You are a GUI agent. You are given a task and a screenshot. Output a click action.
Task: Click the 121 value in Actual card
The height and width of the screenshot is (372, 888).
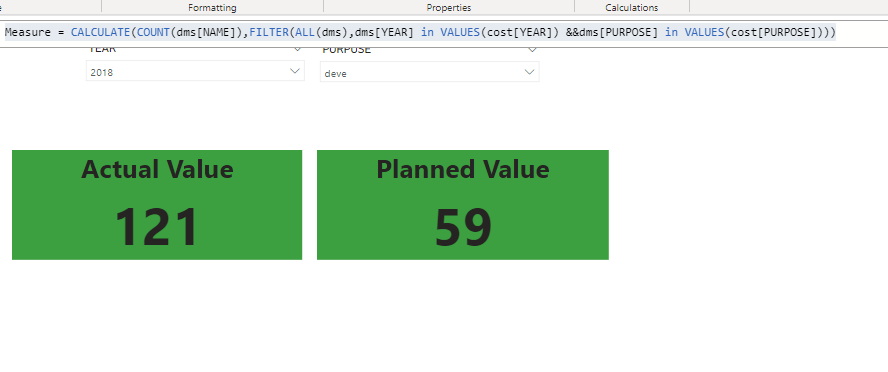pos(157,228)
